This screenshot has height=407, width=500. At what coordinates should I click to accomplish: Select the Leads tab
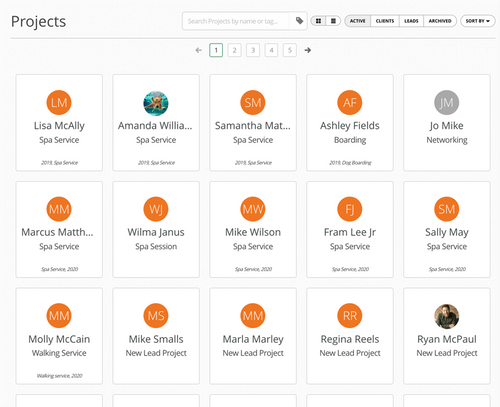click(411, 21)
